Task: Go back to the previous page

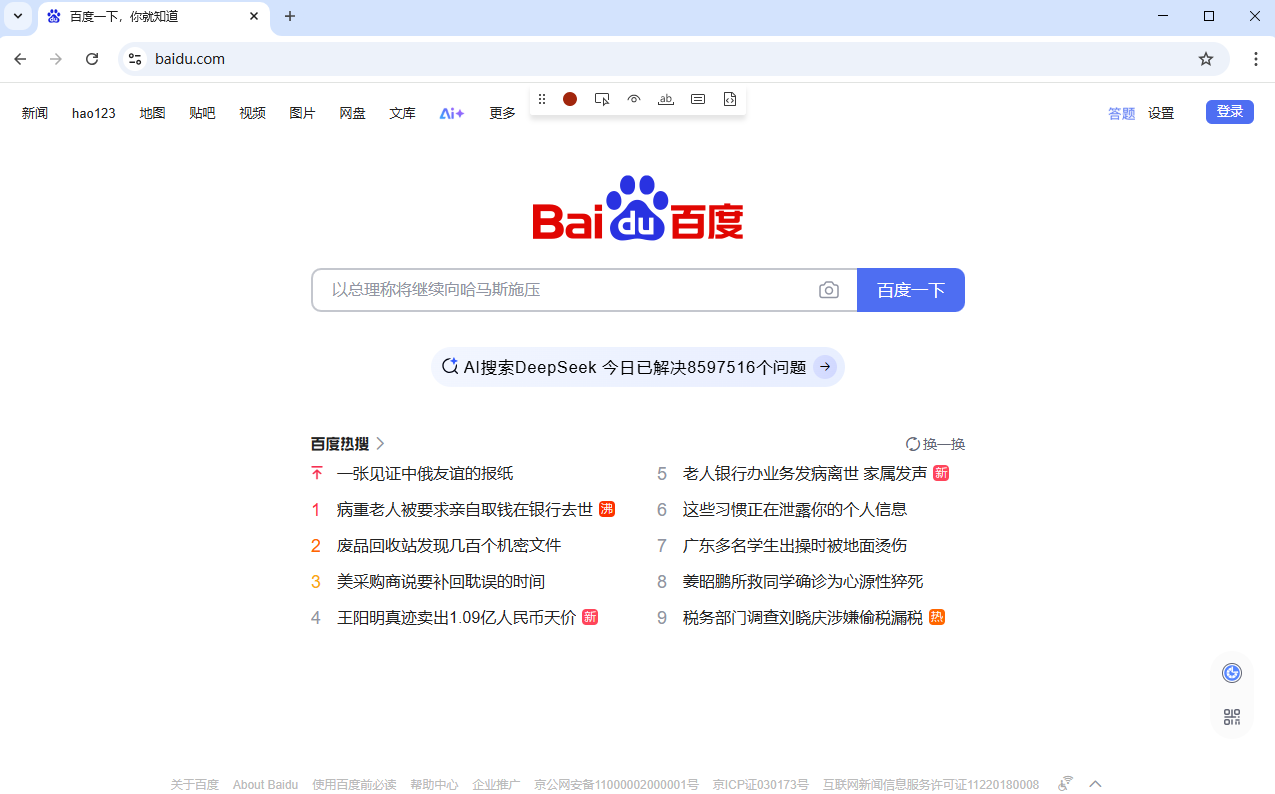Action: [20, 59]
